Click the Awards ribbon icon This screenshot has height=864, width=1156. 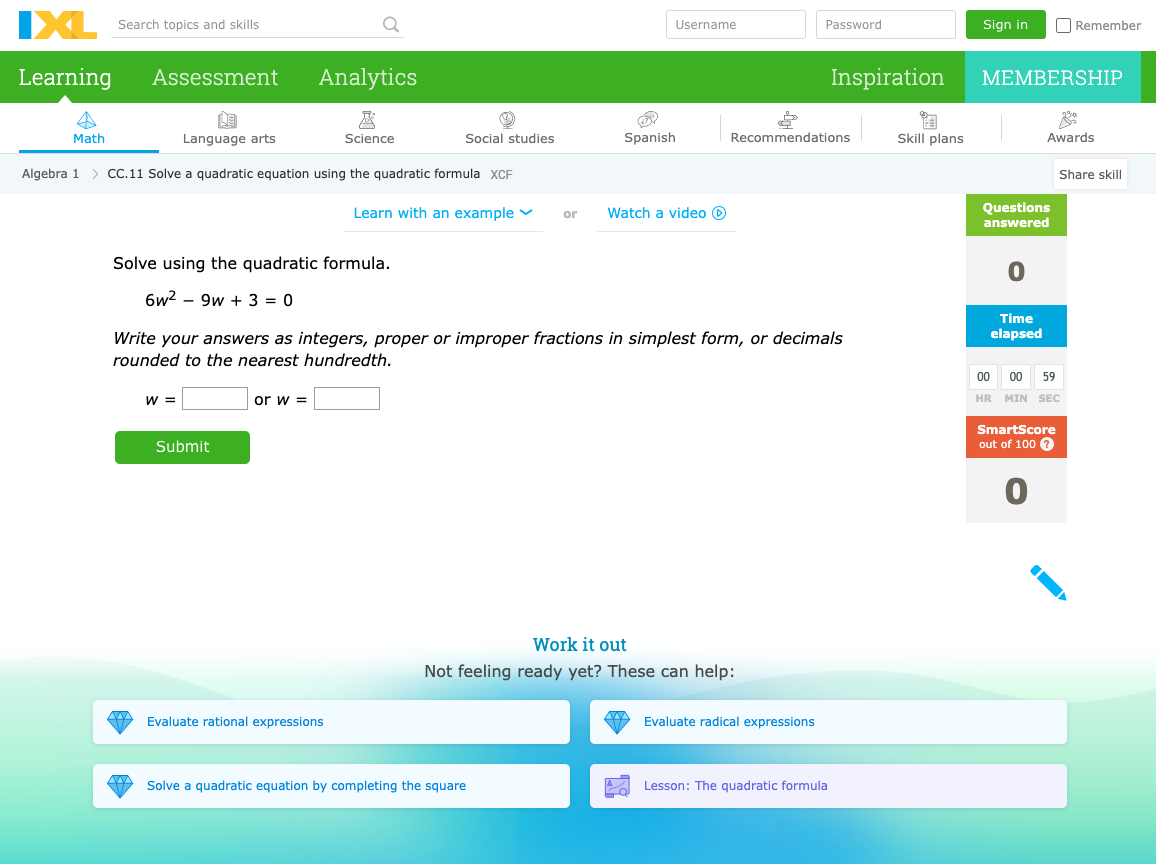pos(1069,120)
